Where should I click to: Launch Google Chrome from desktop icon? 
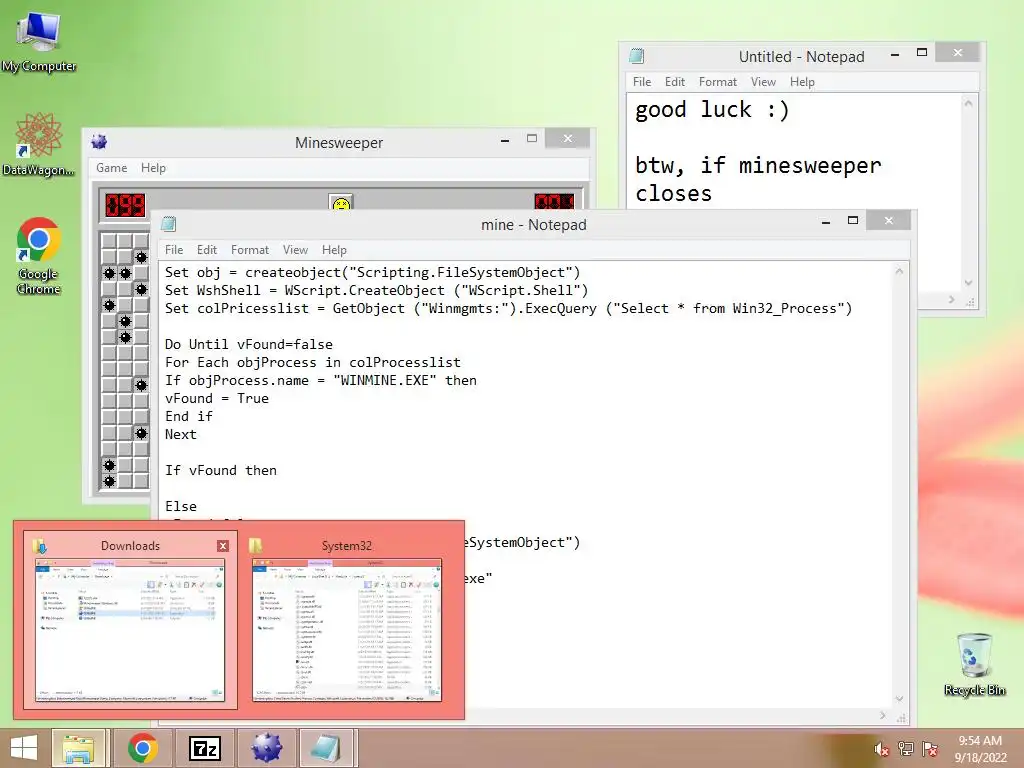coord(39,256)
